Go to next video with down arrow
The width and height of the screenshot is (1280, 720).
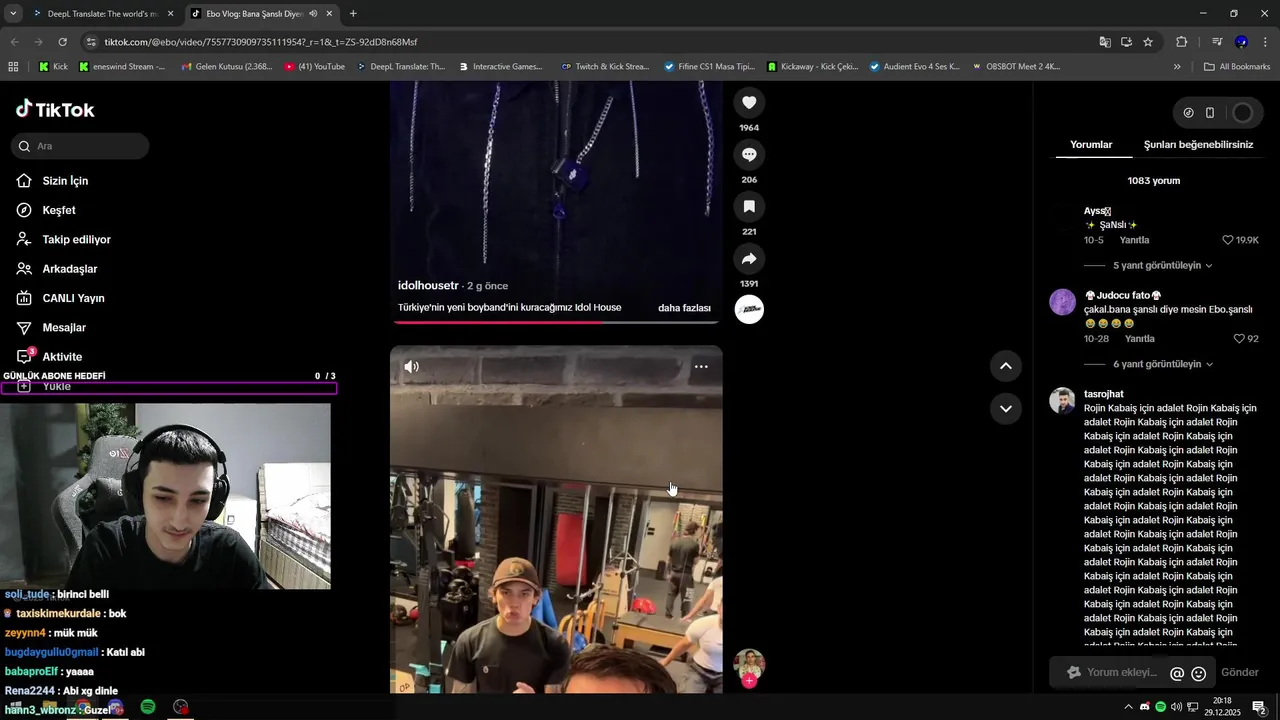tap(1006, 408)
